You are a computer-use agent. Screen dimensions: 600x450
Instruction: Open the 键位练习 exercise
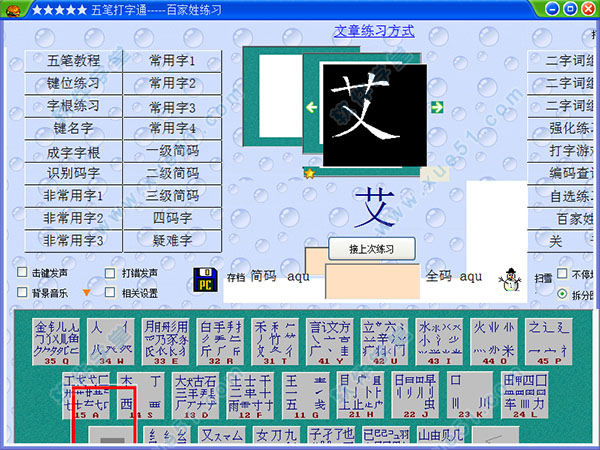tap(73, 83)
